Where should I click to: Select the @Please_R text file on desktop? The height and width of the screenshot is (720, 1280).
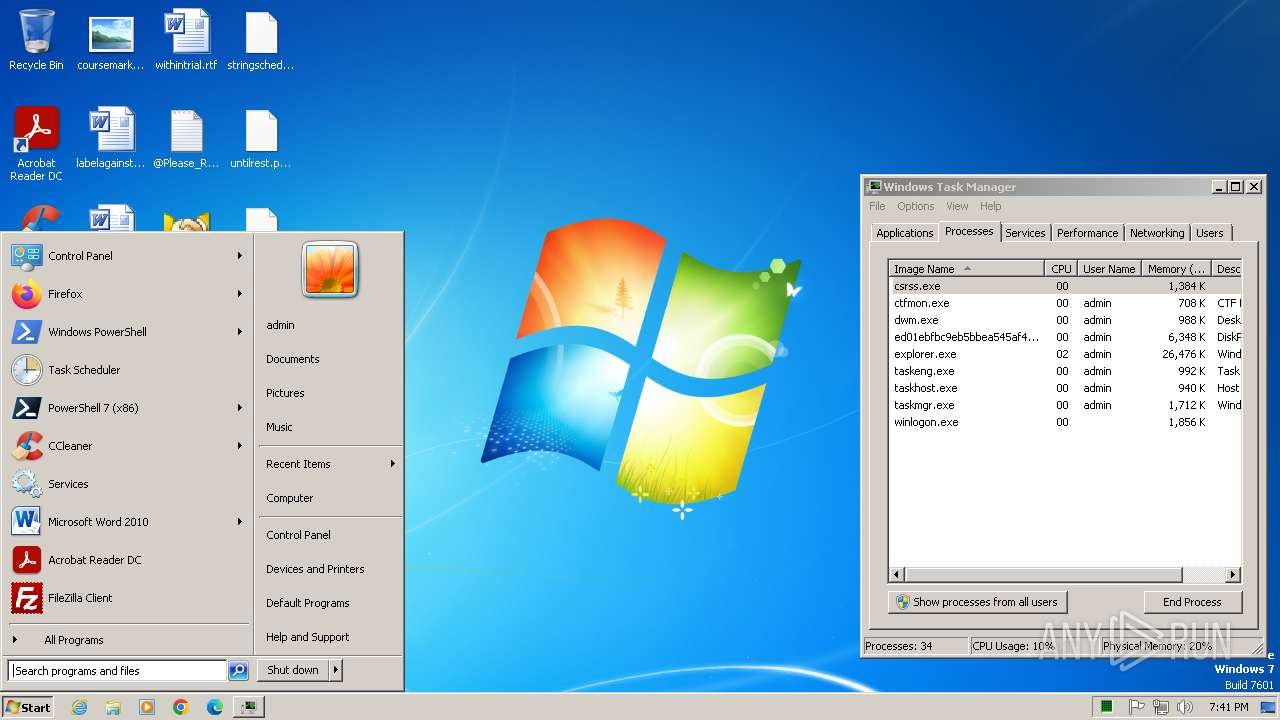click(186, 138)
